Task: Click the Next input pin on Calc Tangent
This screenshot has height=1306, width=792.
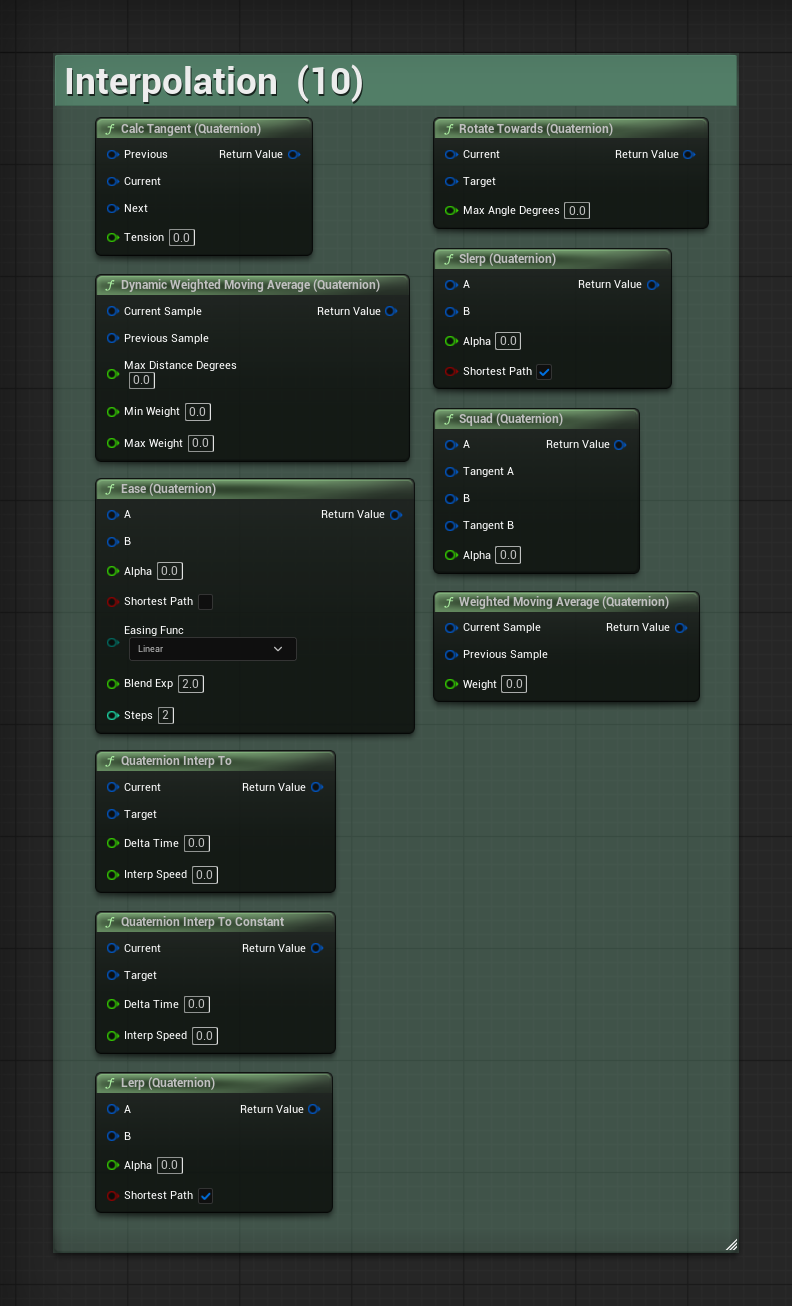Action: pyautogui.click(x=113, y=208)
